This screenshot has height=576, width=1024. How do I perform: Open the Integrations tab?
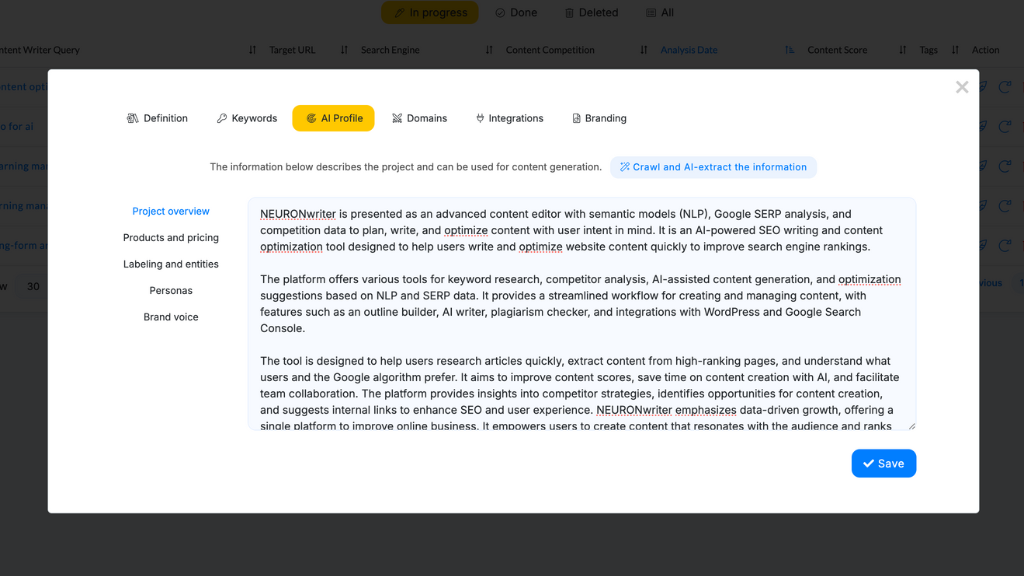click(x=509, y=118)
